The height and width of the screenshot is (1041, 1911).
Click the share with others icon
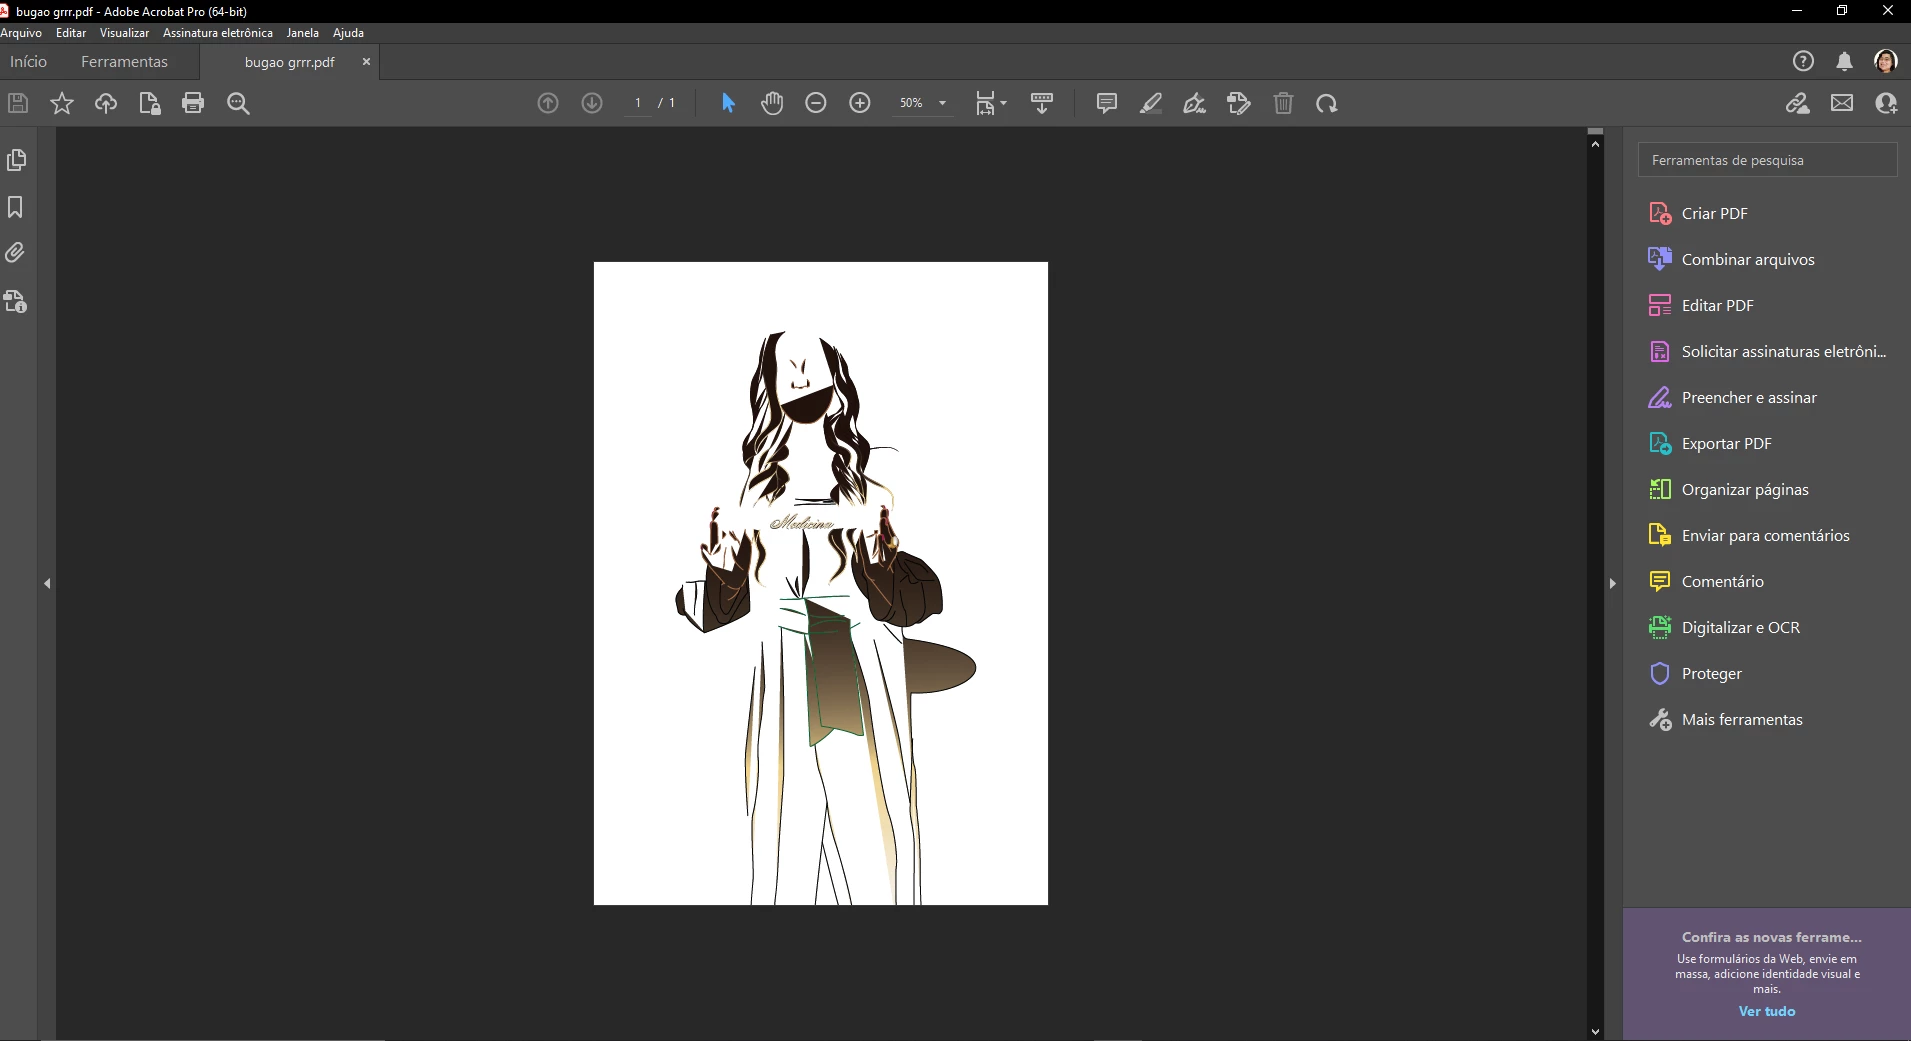pyautogui.click(x=1887, y=103)
